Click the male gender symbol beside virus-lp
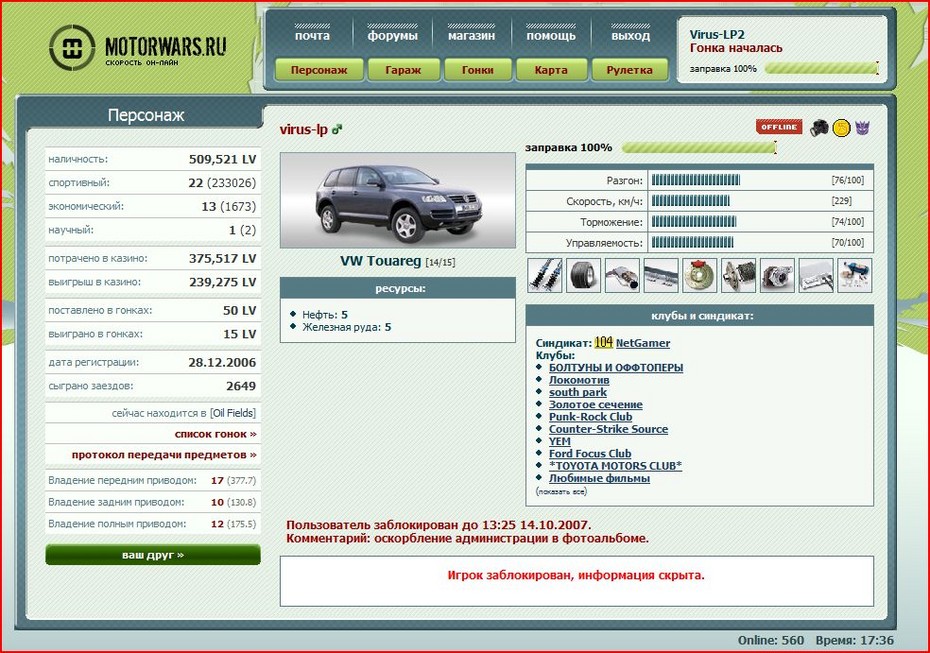Screen dimensions: 930x653 [337, 129]
